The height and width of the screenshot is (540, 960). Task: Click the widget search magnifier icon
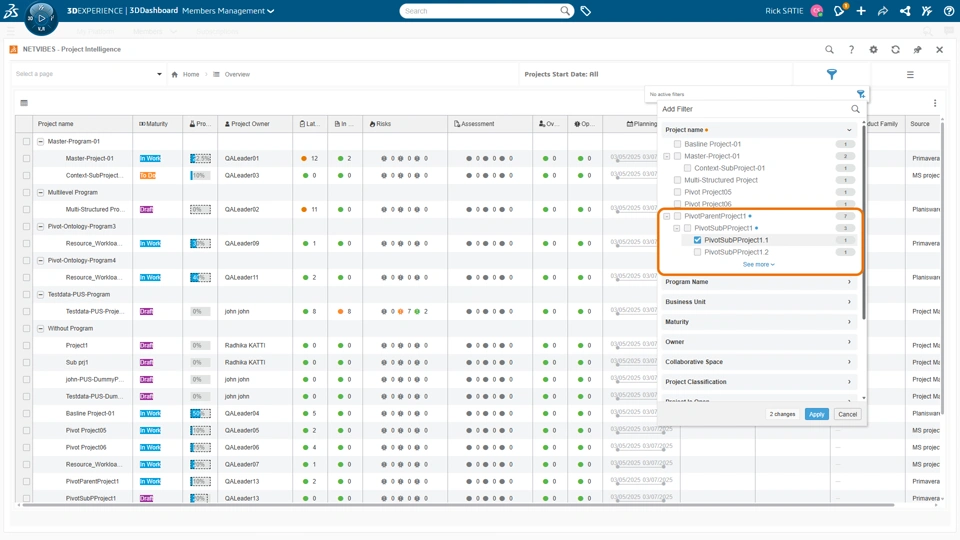point(829,50)
